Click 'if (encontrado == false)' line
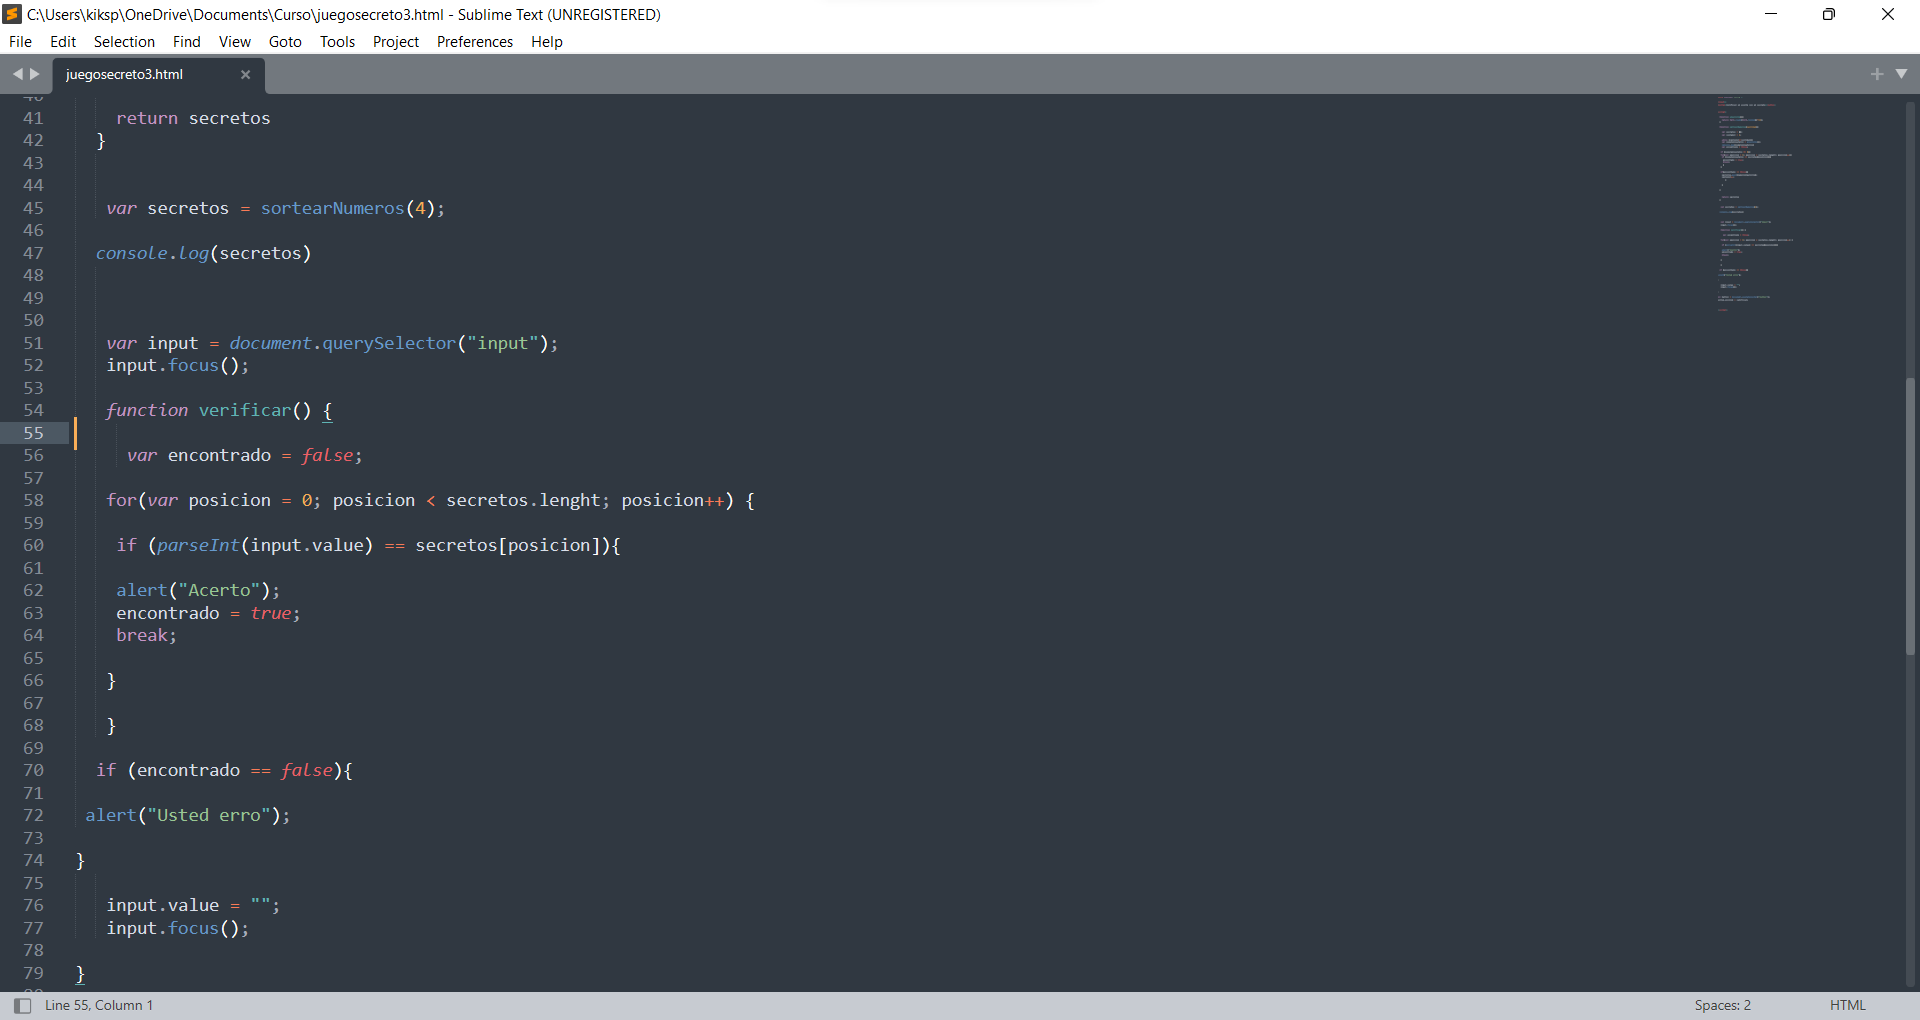 tap(224, 770)
